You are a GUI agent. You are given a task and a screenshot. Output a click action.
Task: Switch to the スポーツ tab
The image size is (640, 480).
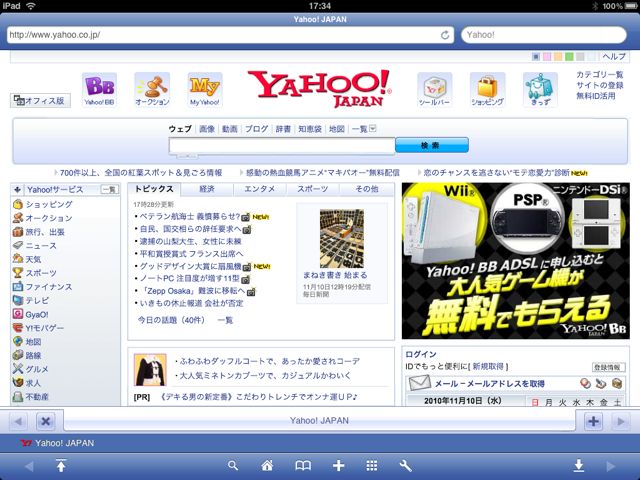tap(313, 189)
